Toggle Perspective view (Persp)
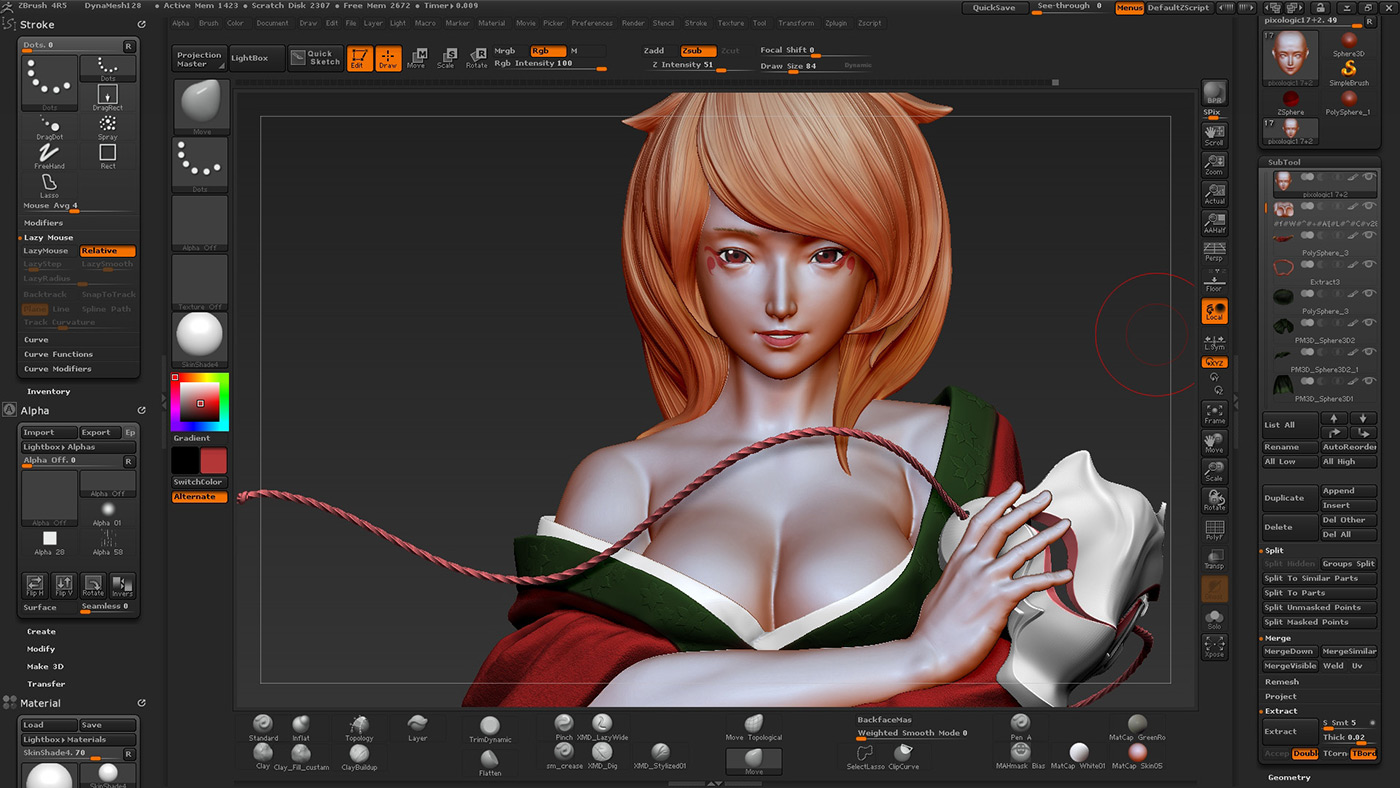The height and width of the screenshot is (788, 1400). (x=1214, y=252)
